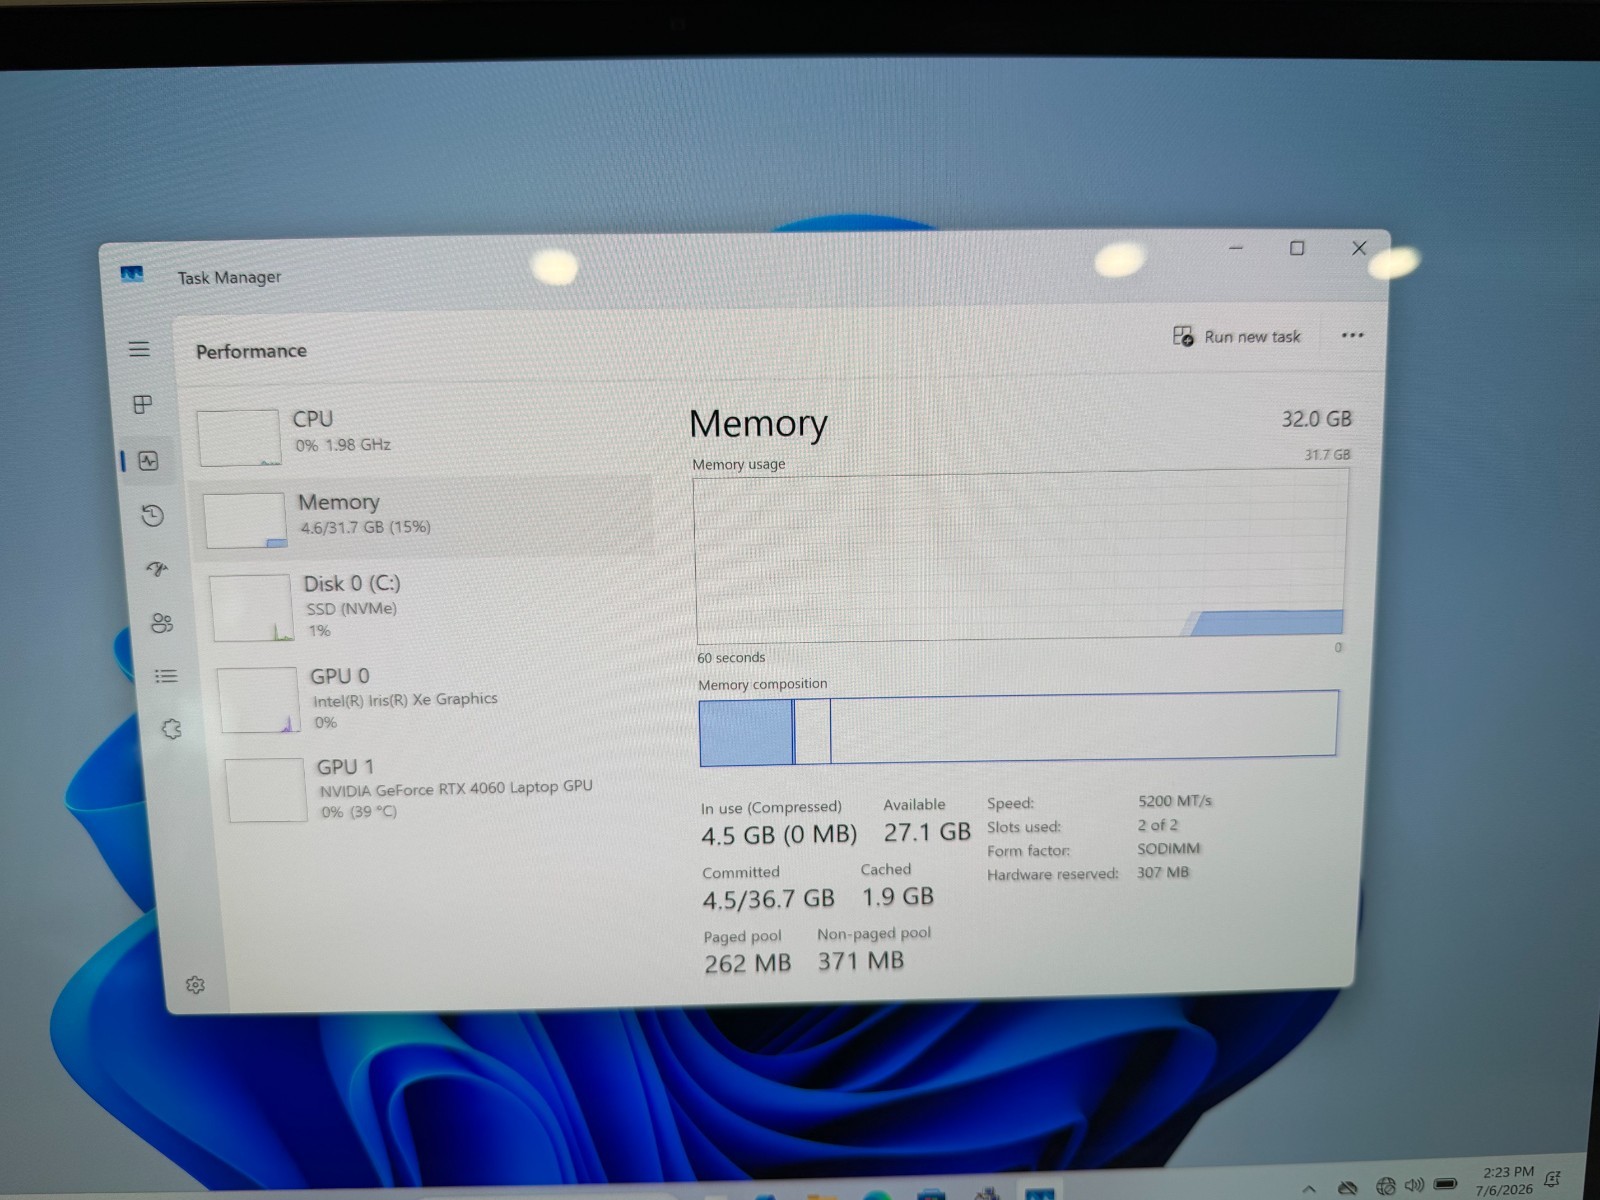Viewport: 1600px width, 1200px height.
Task: Click the 27.1 GB available value
Action: (927, 832)
